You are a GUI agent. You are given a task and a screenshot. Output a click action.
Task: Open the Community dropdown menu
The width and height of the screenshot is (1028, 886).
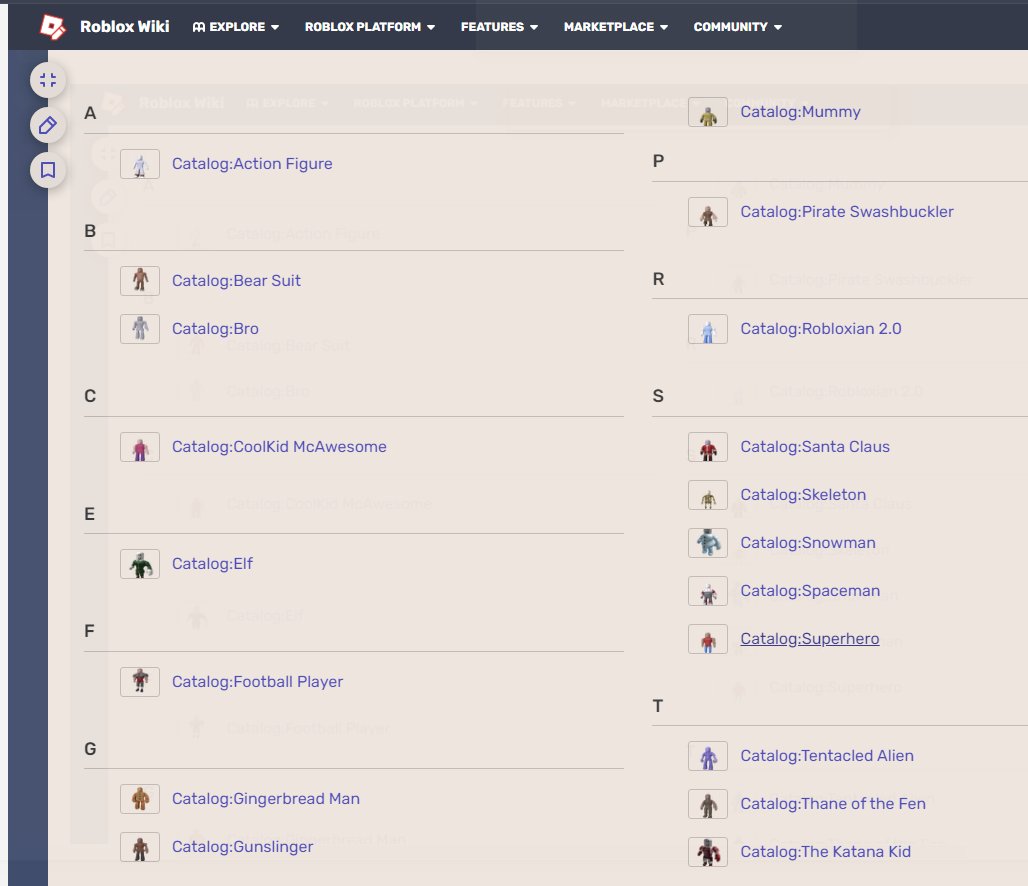(738, 27)
